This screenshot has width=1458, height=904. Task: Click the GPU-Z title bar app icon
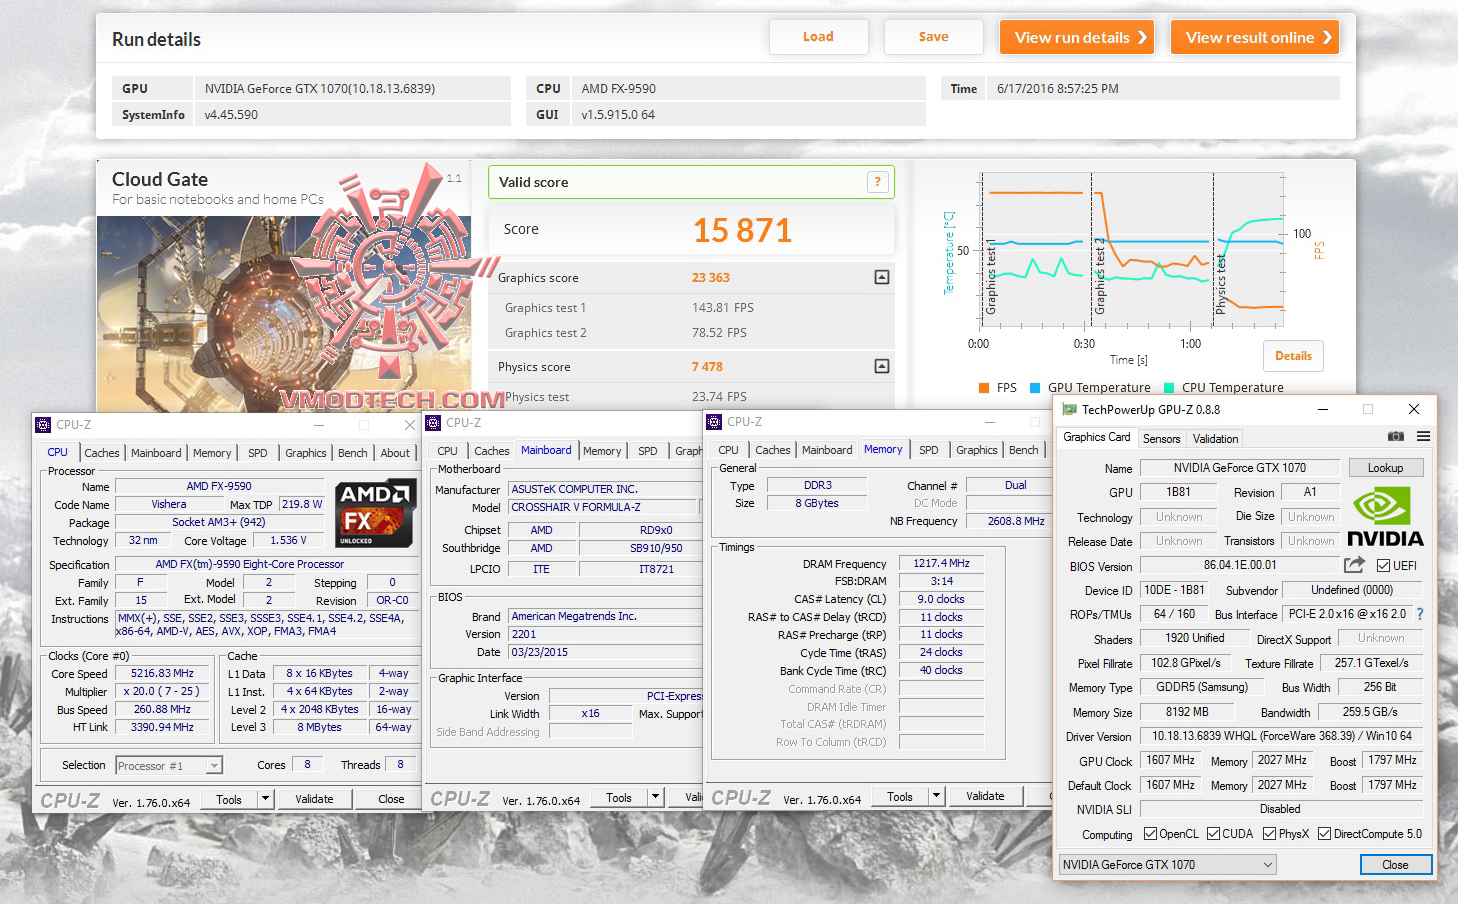point(1069,409)
